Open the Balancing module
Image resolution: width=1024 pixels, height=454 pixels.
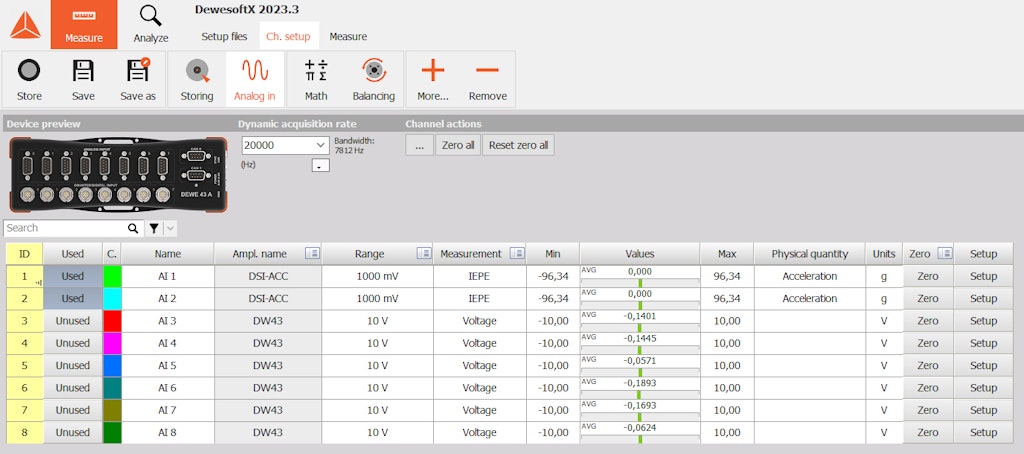[374, 79]
